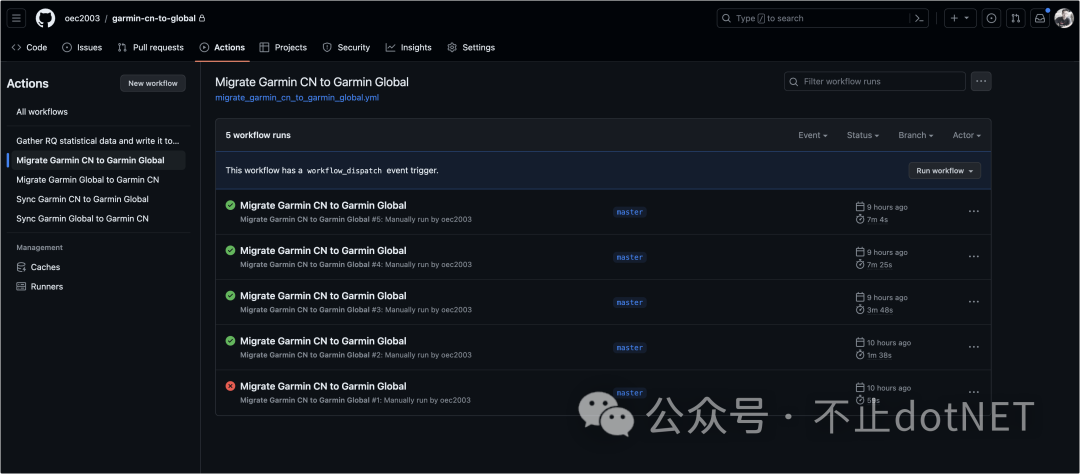Click success status icon of run #3

click(230, 296)
